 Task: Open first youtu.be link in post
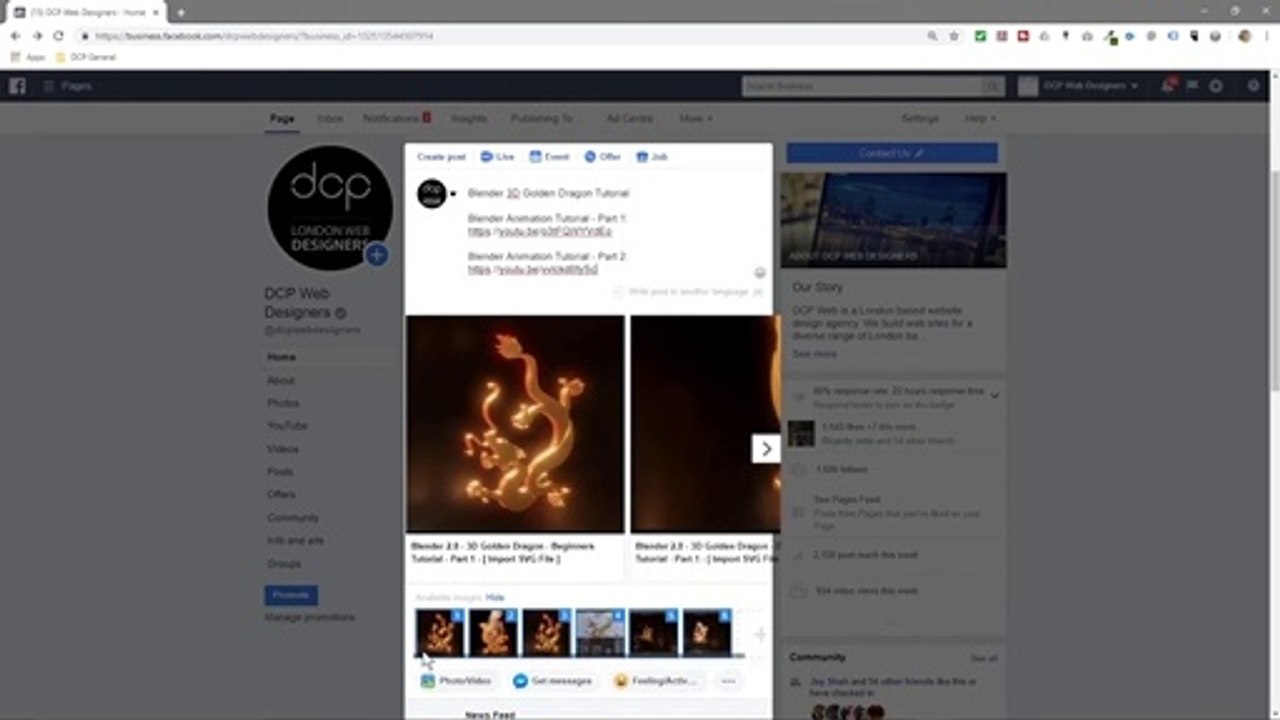coord(540,231)
